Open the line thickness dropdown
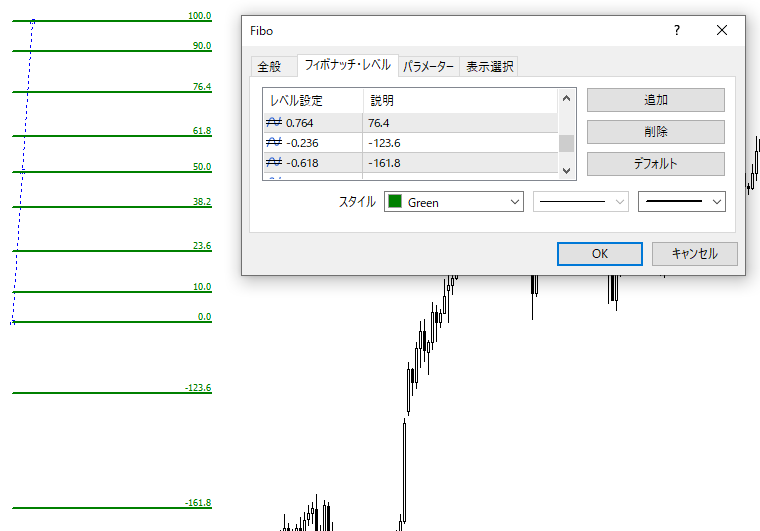The height and width of the screenshot is (531, 760). click(x=681, y=202)
